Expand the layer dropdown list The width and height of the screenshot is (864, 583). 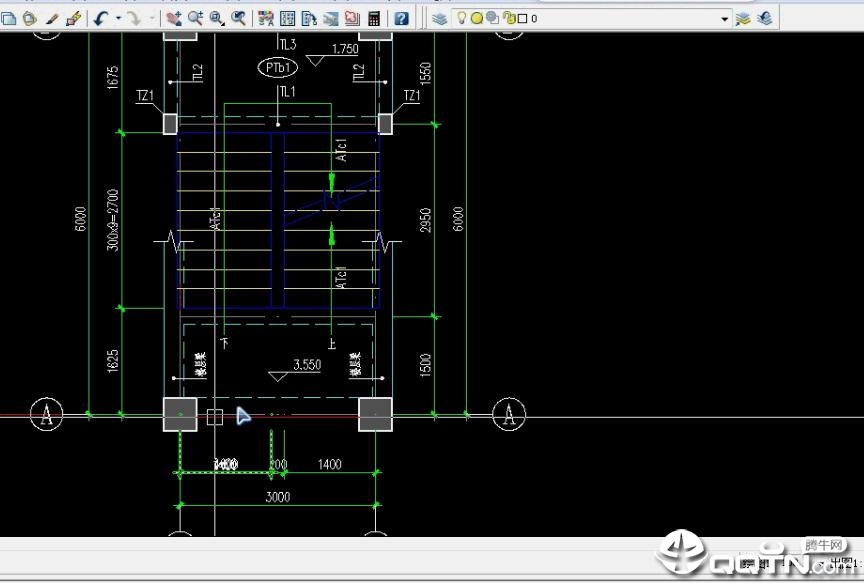click(x=725, y=19)
